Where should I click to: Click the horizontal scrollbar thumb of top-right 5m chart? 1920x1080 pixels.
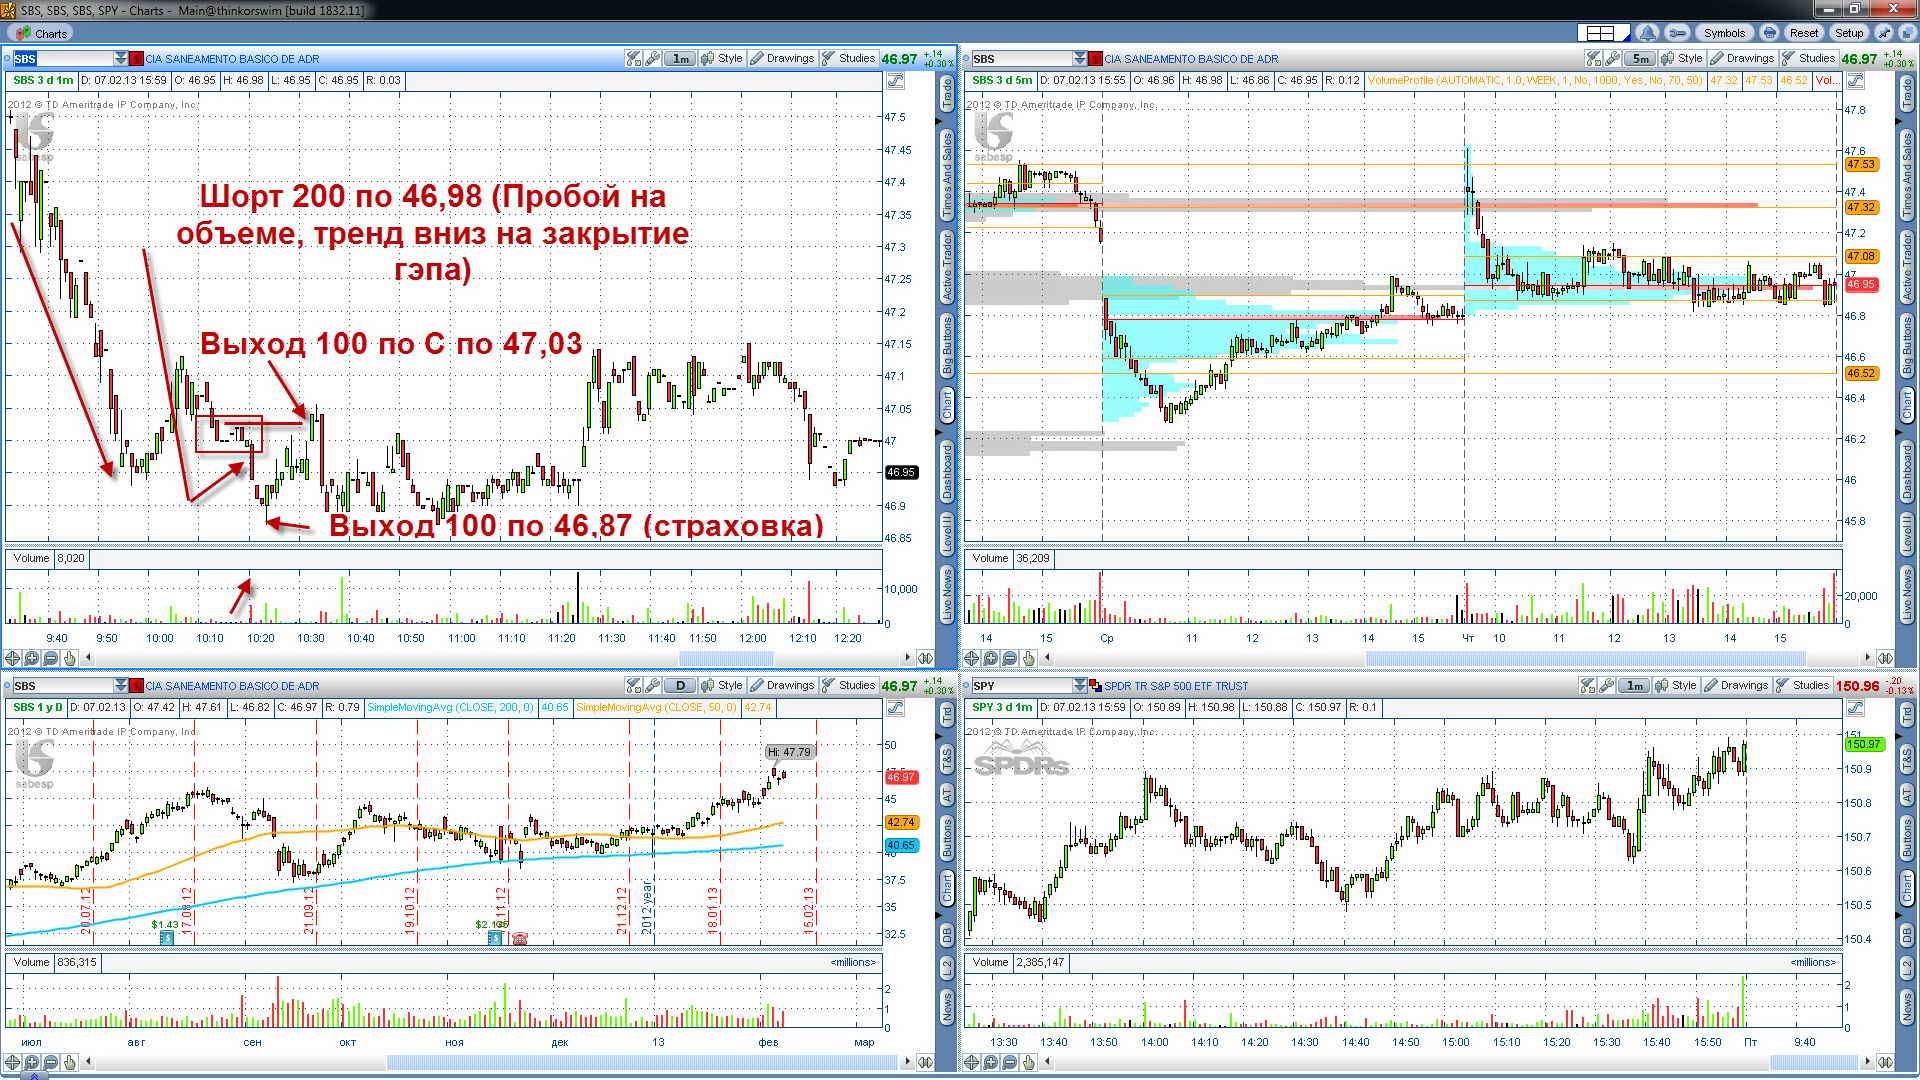point(1586,658)
